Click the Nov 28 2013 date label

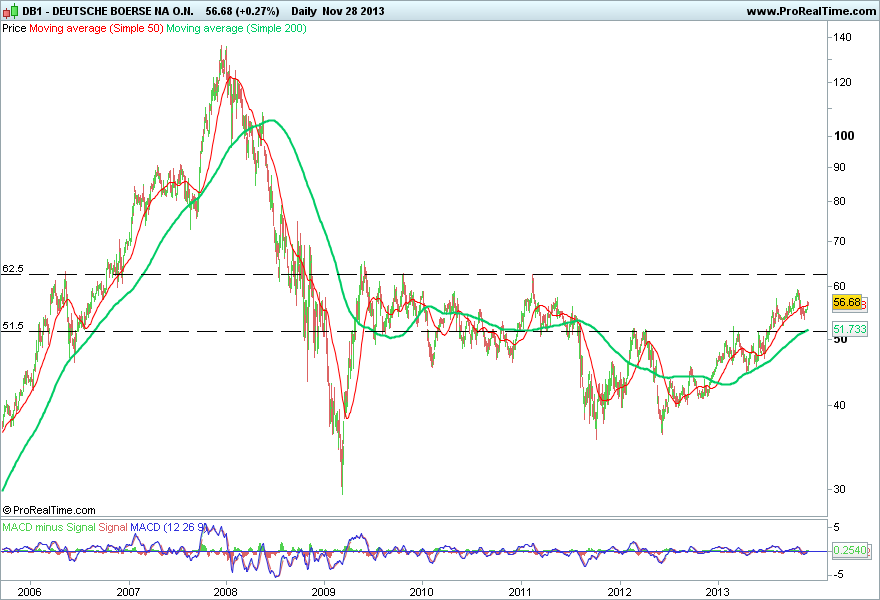[x=353, y=11]
